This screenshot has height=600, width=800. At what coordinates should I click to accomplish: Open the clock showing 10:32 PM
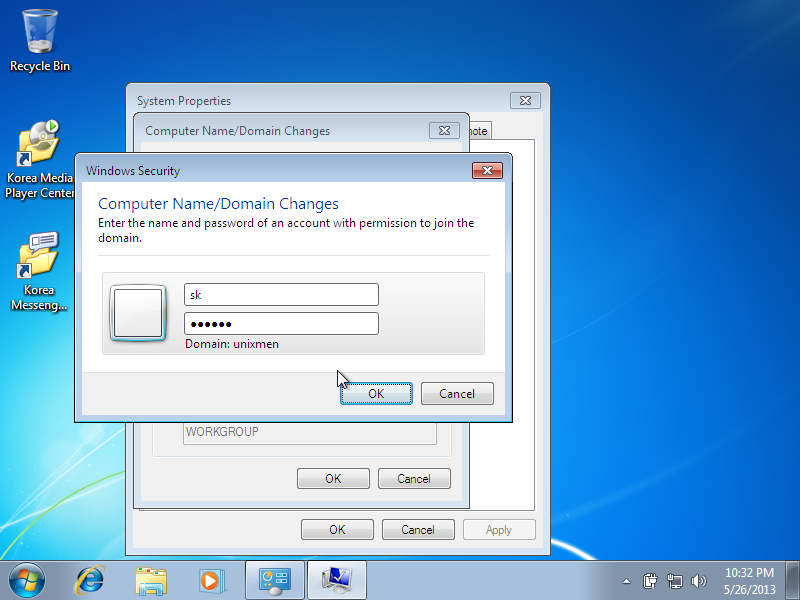tap(749, 581)
